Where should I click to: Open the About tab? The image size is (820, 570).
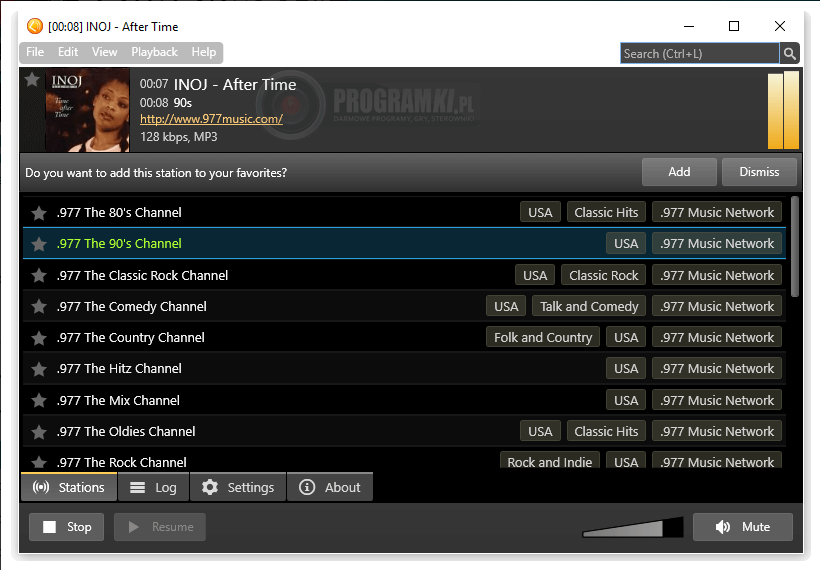(x=330, y=487)
